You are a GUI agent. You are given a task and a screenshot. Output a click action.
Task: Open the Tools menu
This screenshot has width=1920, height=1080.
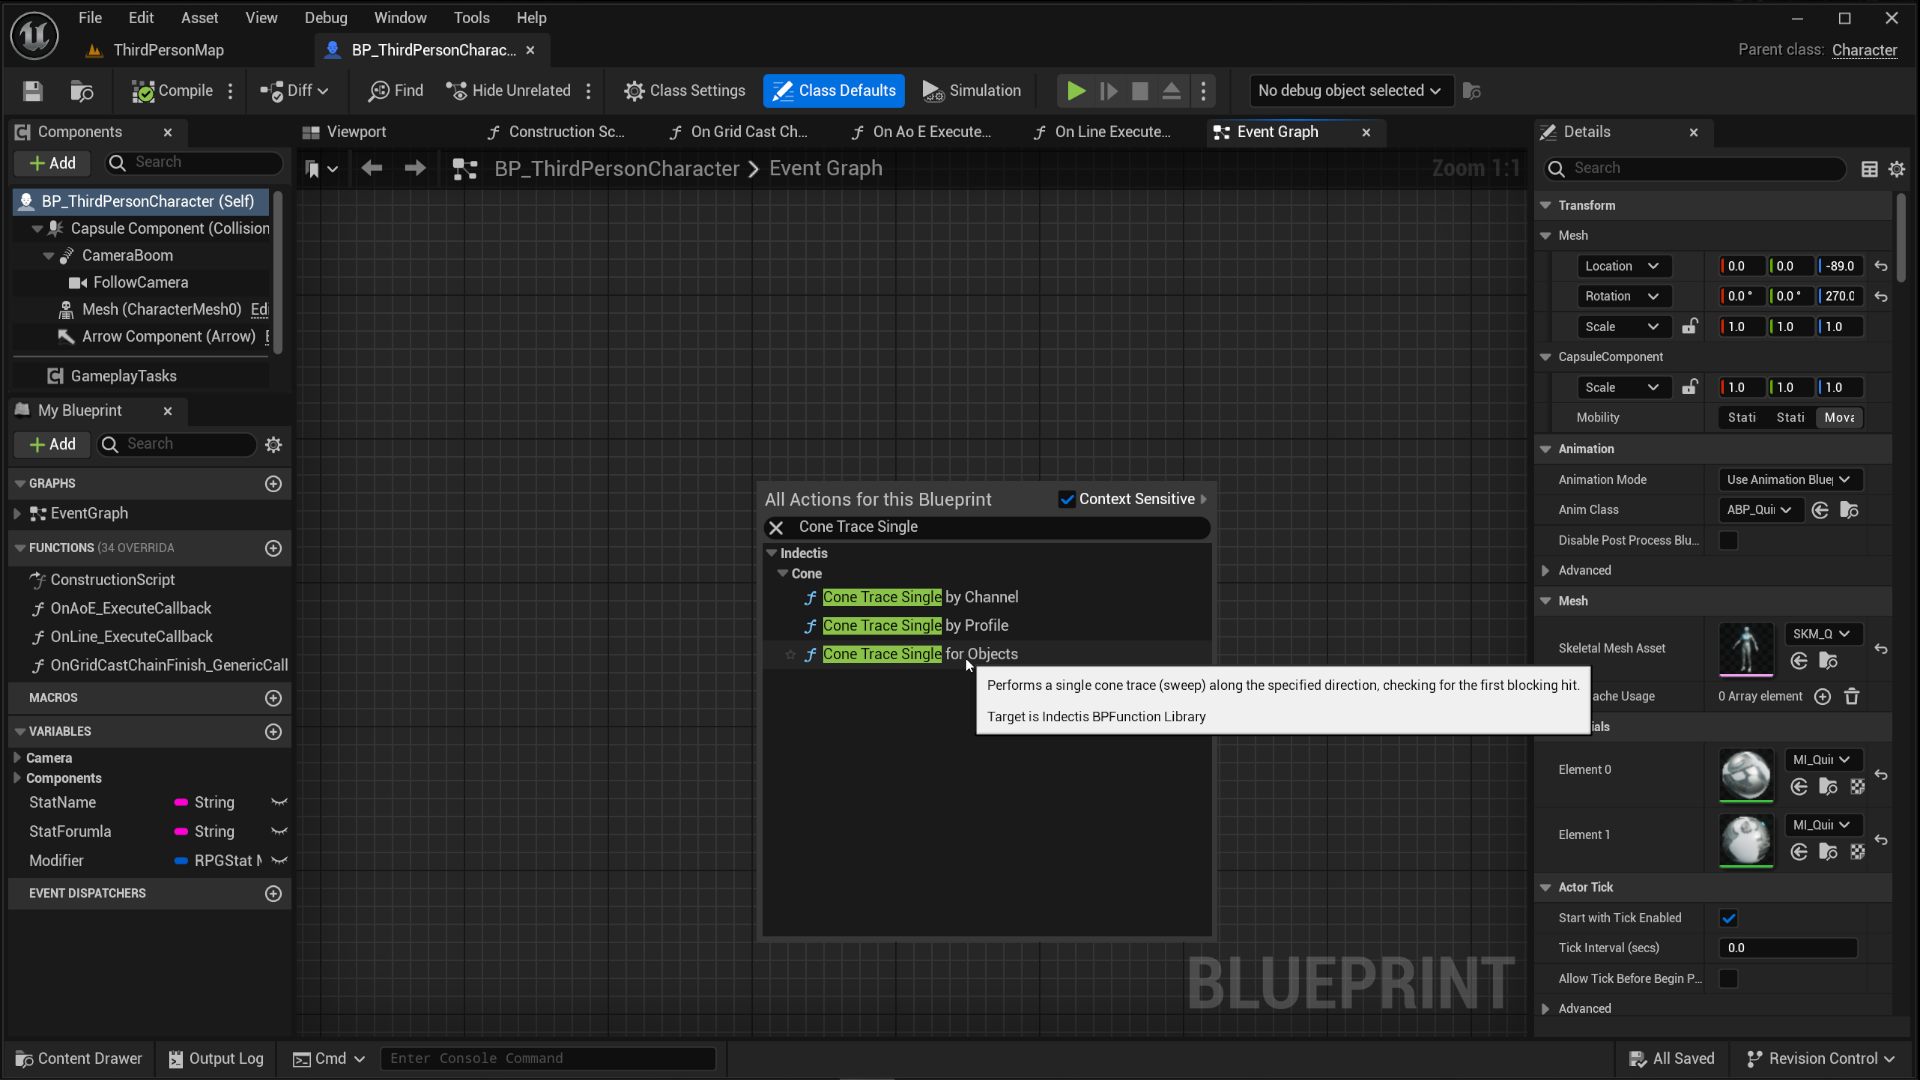[471, 18]
